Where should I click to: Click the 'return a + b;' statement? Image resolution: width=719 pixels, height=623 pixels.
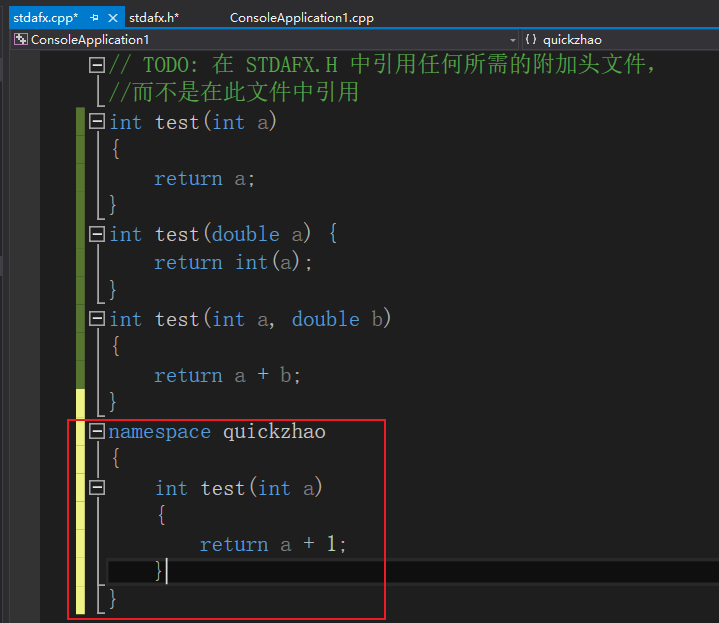click(227, 375)
